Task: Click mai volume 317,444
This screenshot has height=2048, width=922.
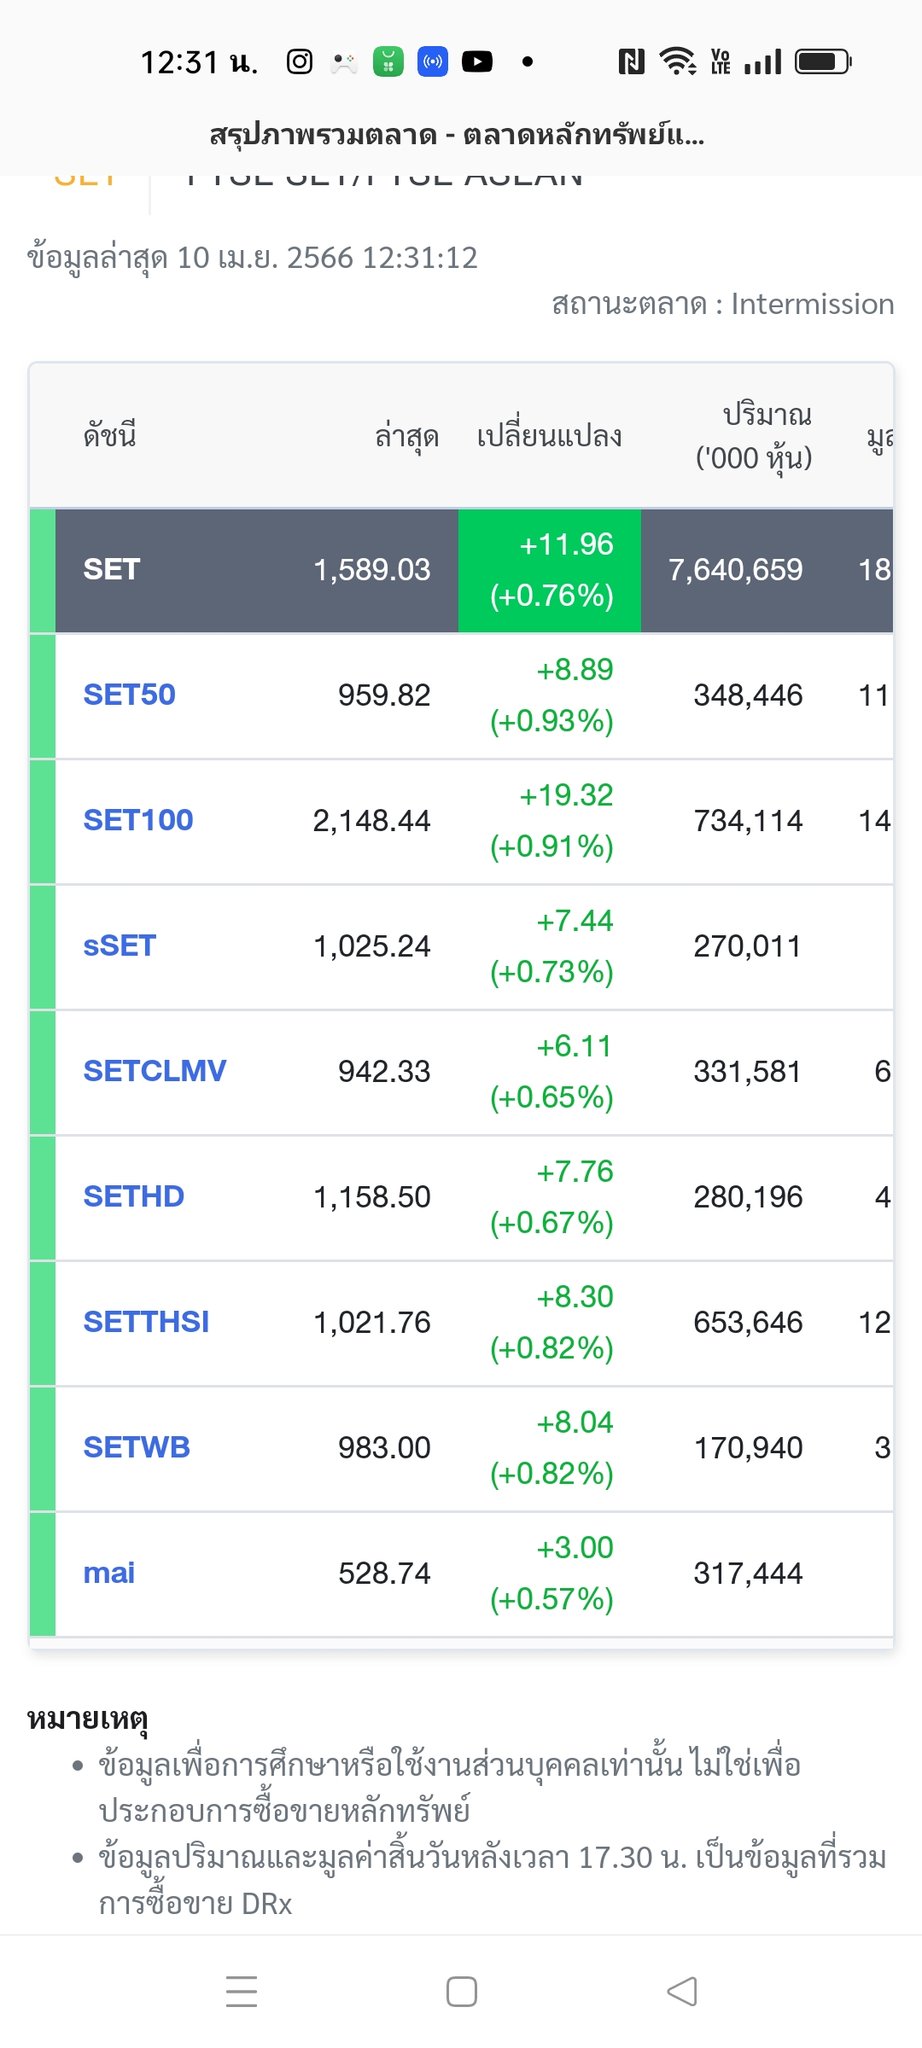Action: 748,1573
